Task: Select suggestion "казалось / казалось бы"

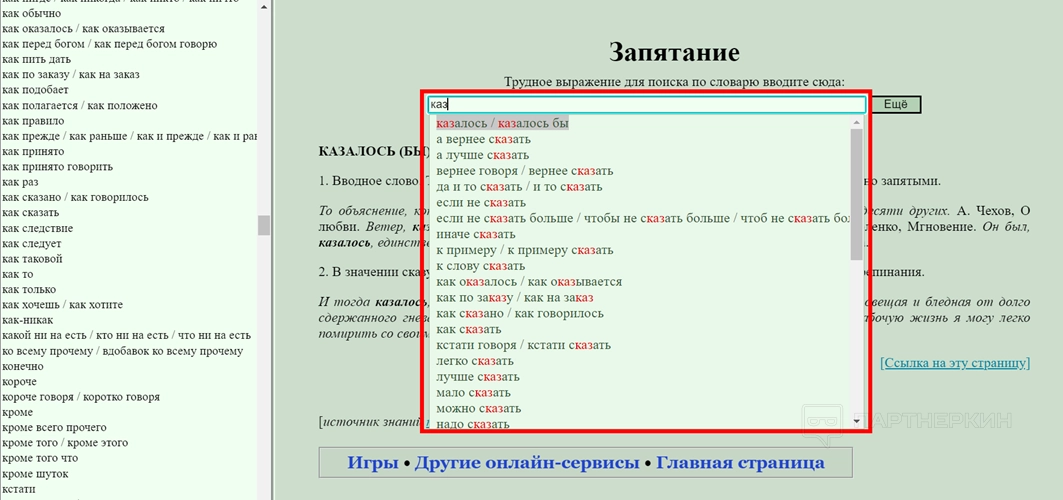Action: coord(502,123)
